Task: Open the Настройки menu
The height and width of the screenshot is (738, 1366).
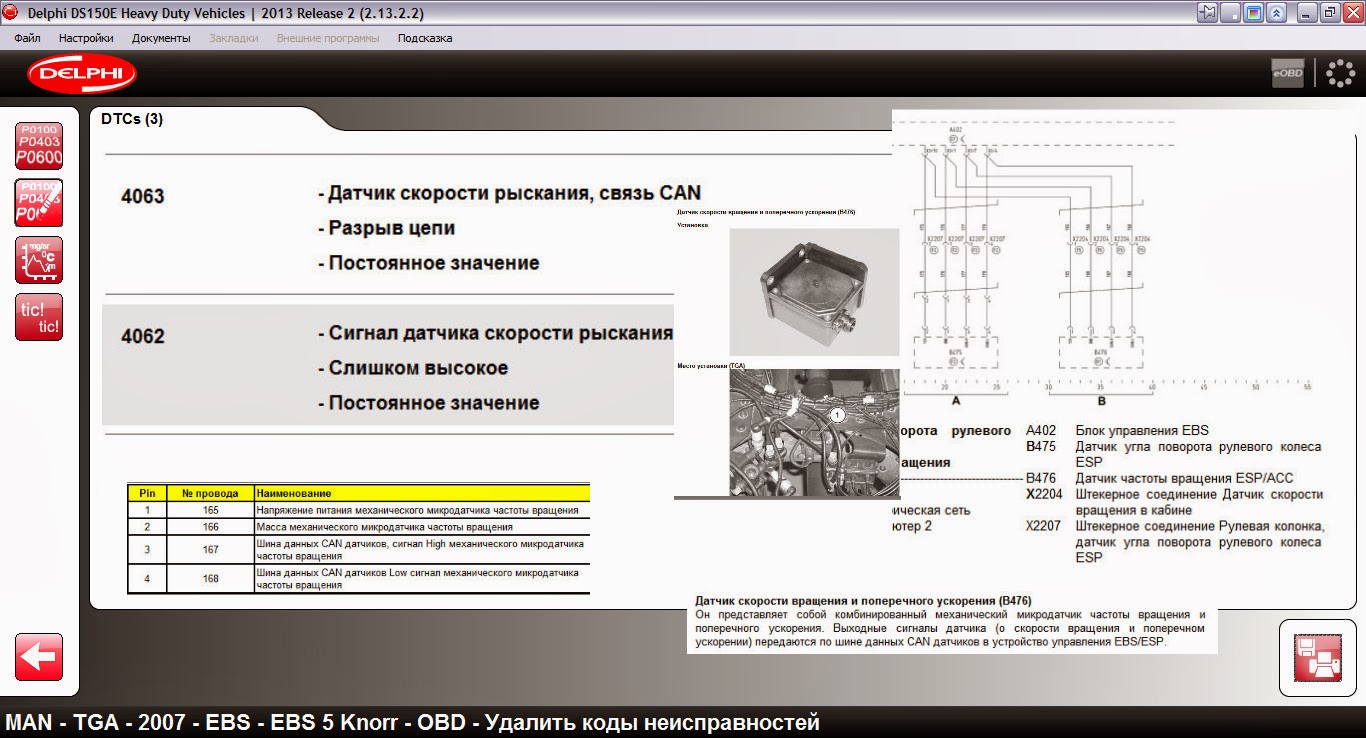Action: pos(86,38)
